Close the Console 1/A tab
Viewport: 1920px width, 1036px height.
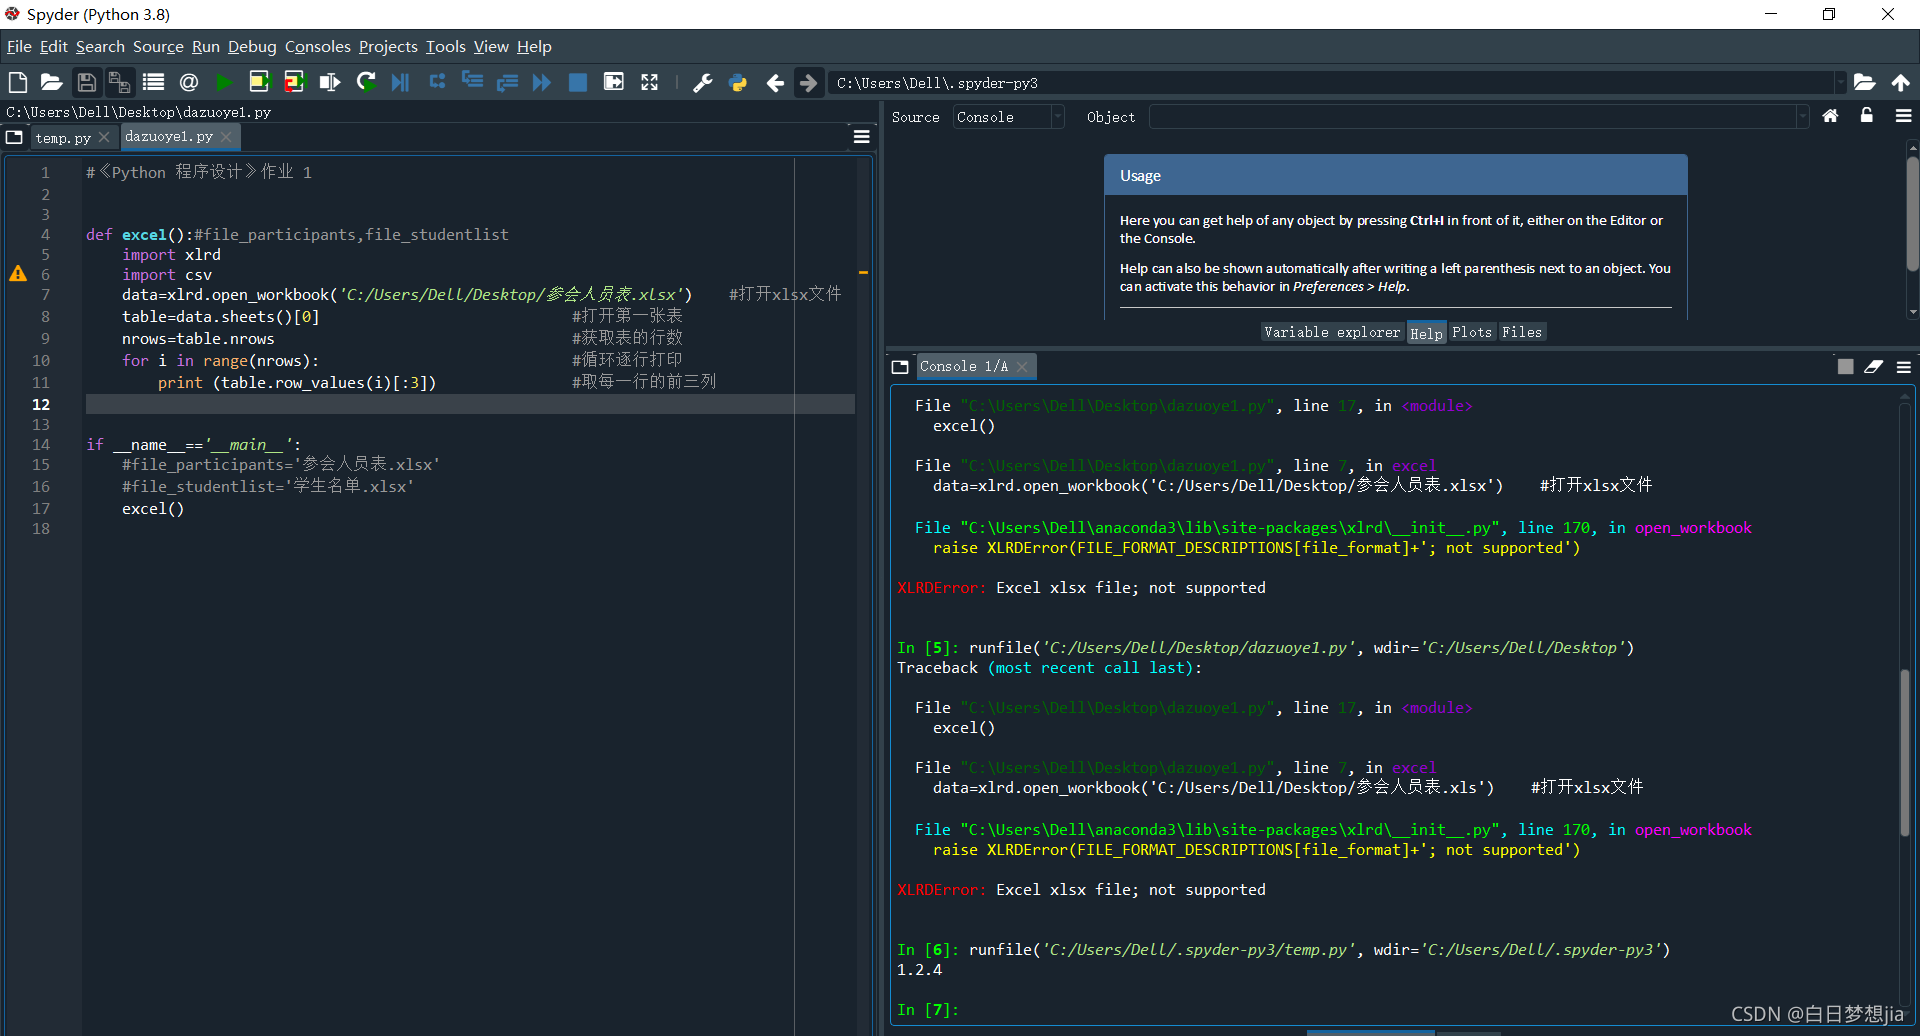pyautogui.click(x=1022, y=367)
